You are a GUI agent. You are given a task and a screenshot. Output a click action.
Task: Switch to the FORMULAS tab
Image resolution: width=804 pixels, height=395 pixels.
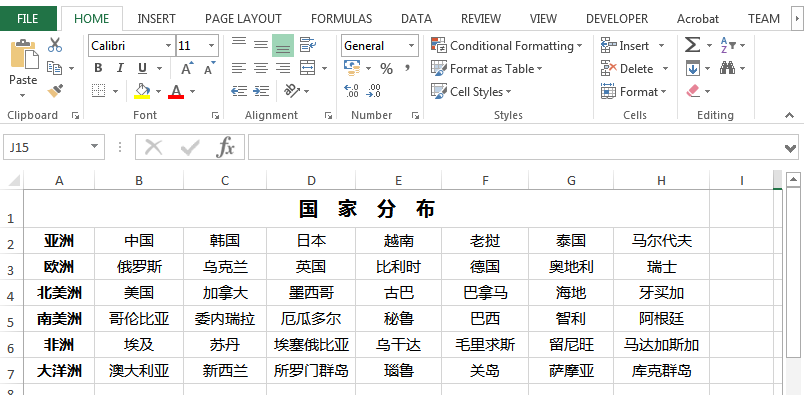[341, 19]
